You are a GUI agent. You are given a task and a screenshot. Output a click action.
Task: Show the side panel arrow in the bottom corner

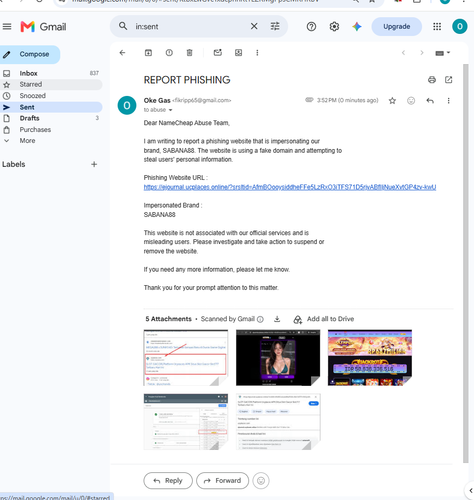(471, 491)
